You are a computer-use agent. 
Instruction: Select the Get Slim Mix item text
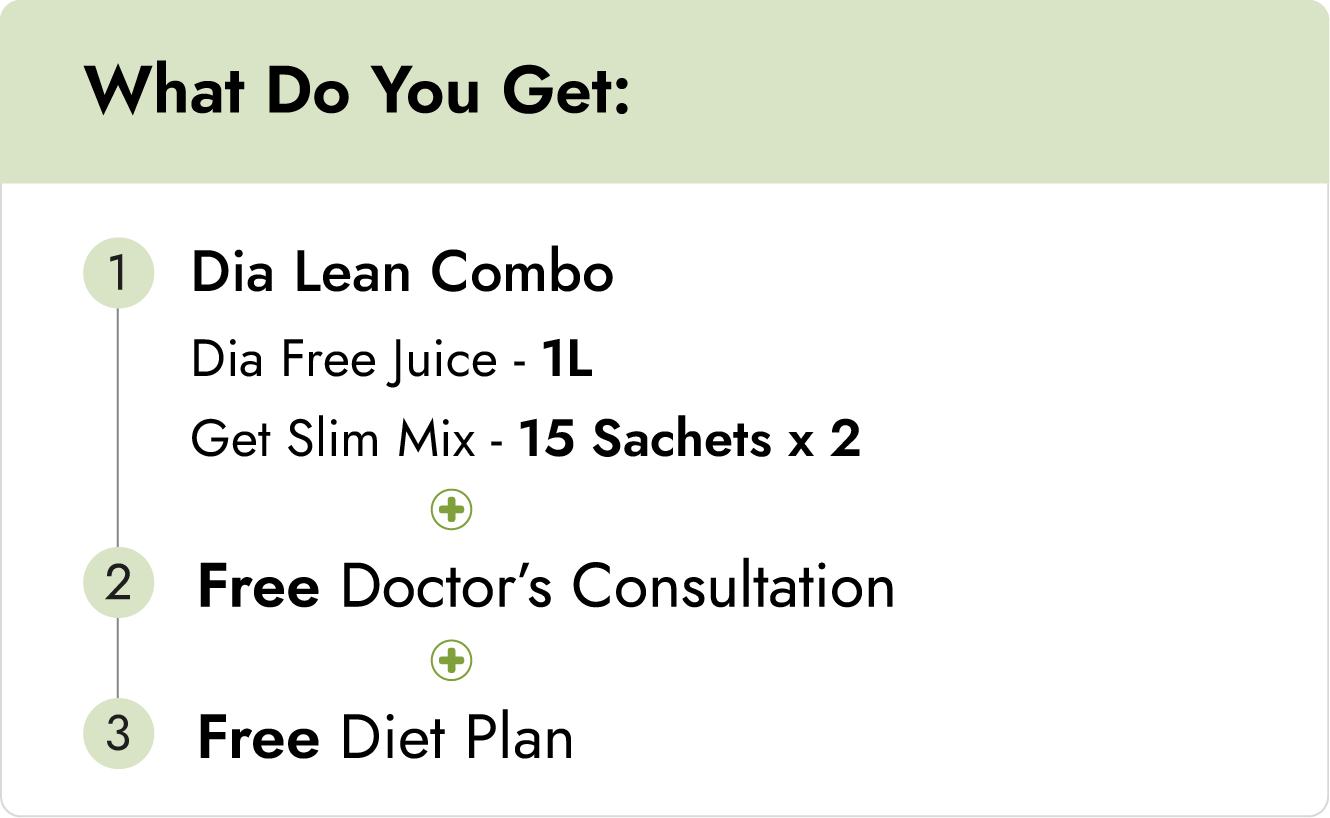point(332,439)
